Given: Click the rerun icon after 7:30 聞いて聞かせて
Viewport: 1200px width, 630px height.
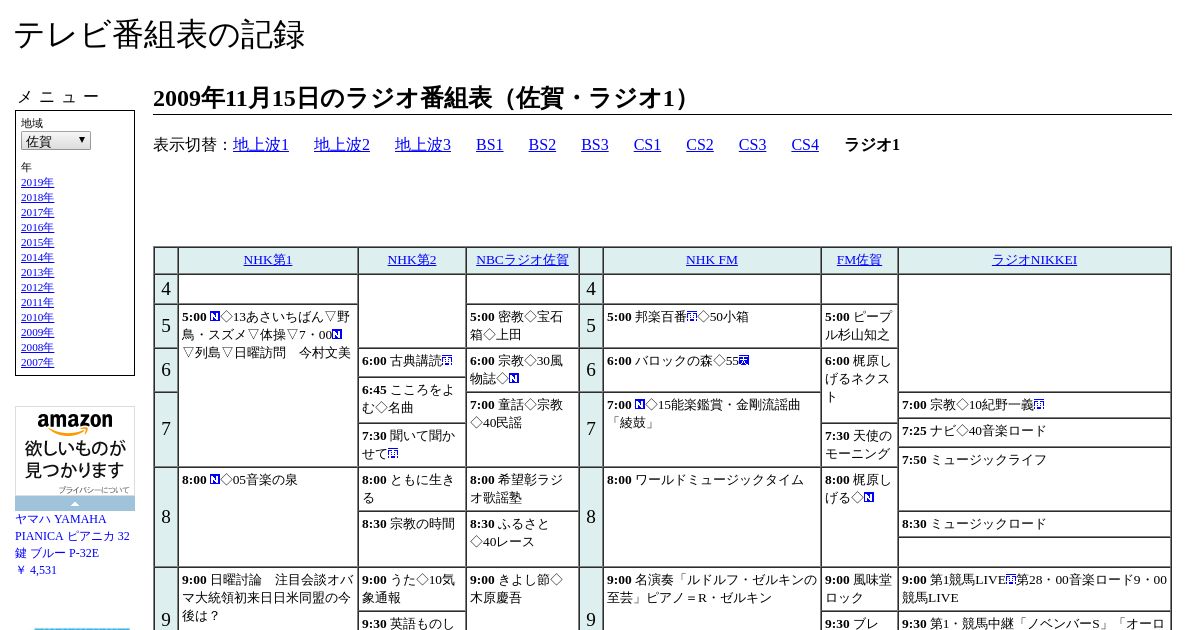Looking at the screenshot, I should point(393,453).
